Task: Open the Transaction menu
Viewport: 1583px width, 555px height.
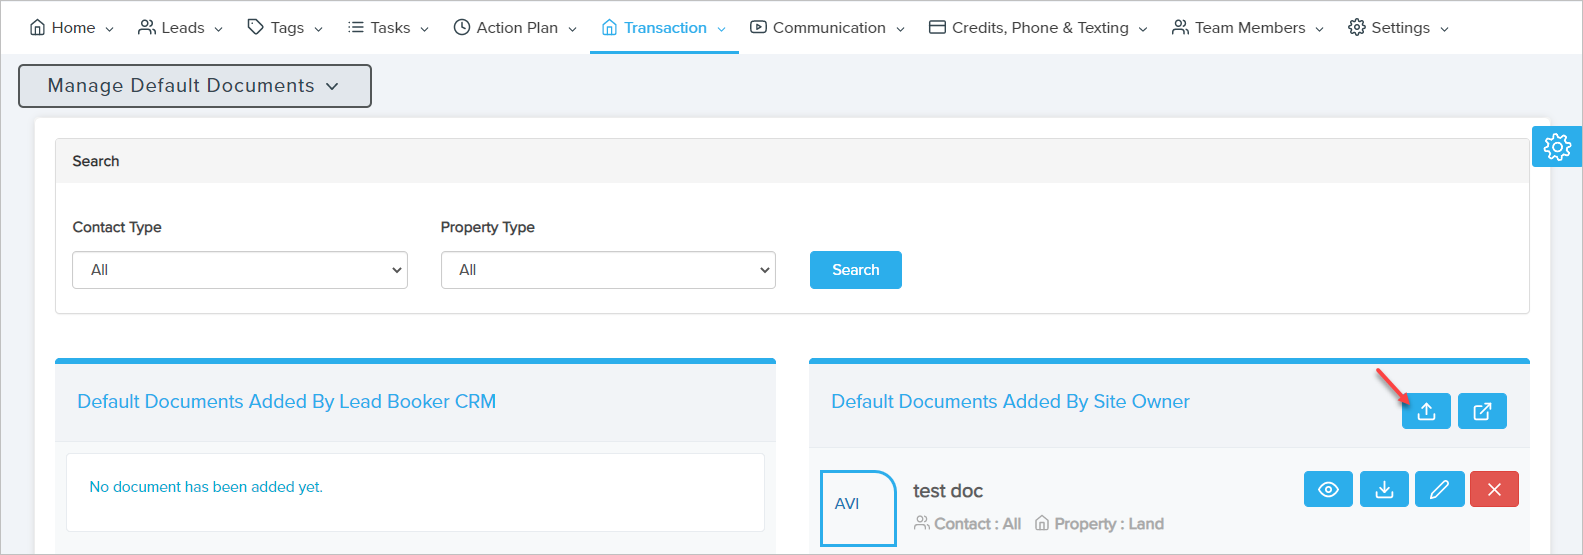Action: 664,28
